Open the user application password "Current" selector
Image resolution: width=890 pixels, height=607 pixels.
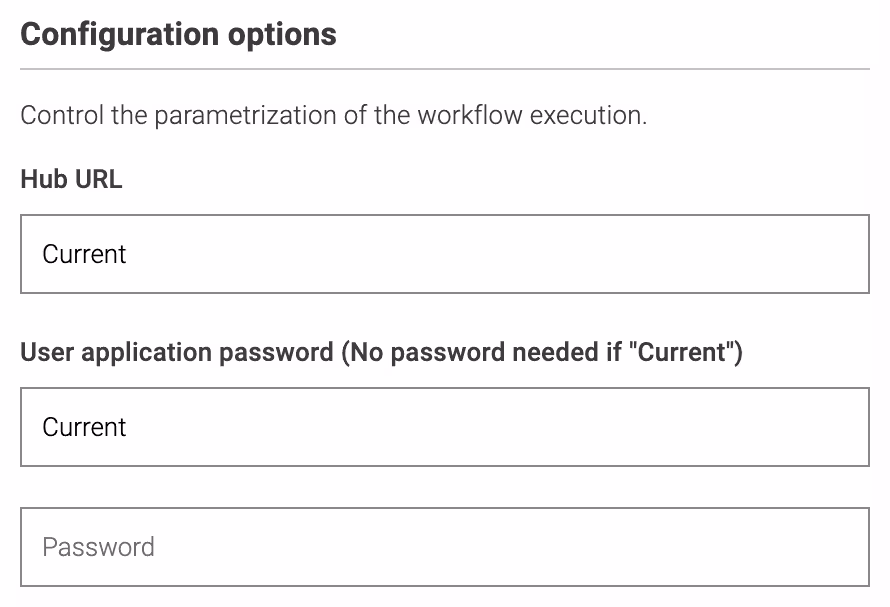(445, 427)
